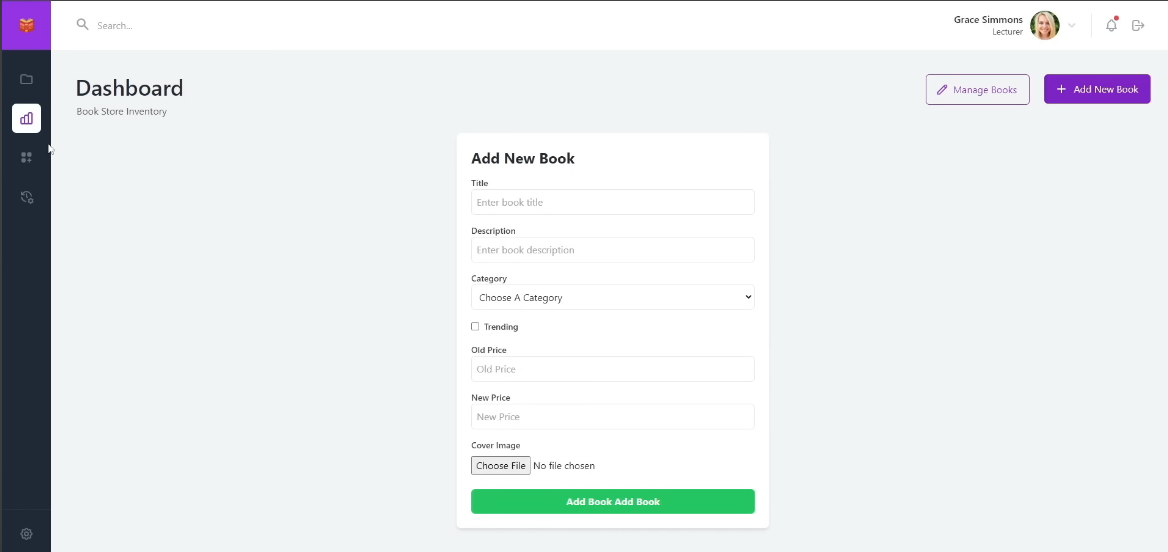The image size is (1168, 552).
Task: Click the book store logo icon
Action: click(x=26, y=25)
